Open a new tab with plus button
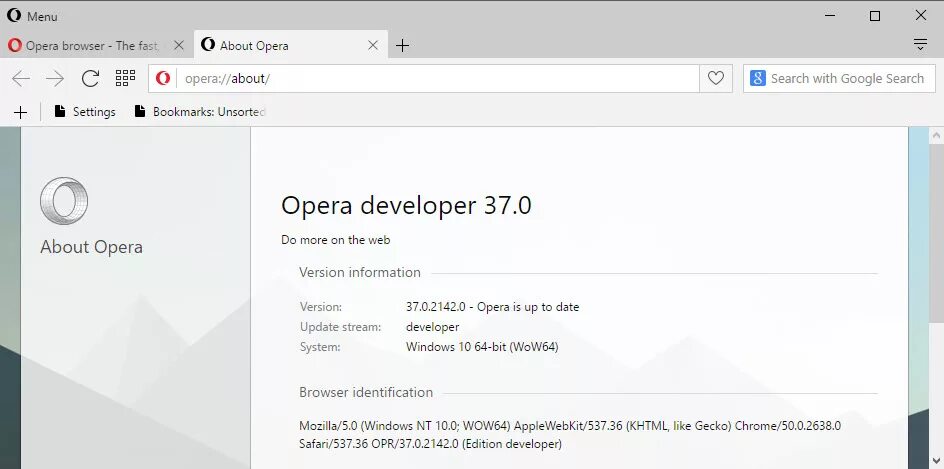Image resolution: width=944 pixels, height=469 pixels. (402, 45)
